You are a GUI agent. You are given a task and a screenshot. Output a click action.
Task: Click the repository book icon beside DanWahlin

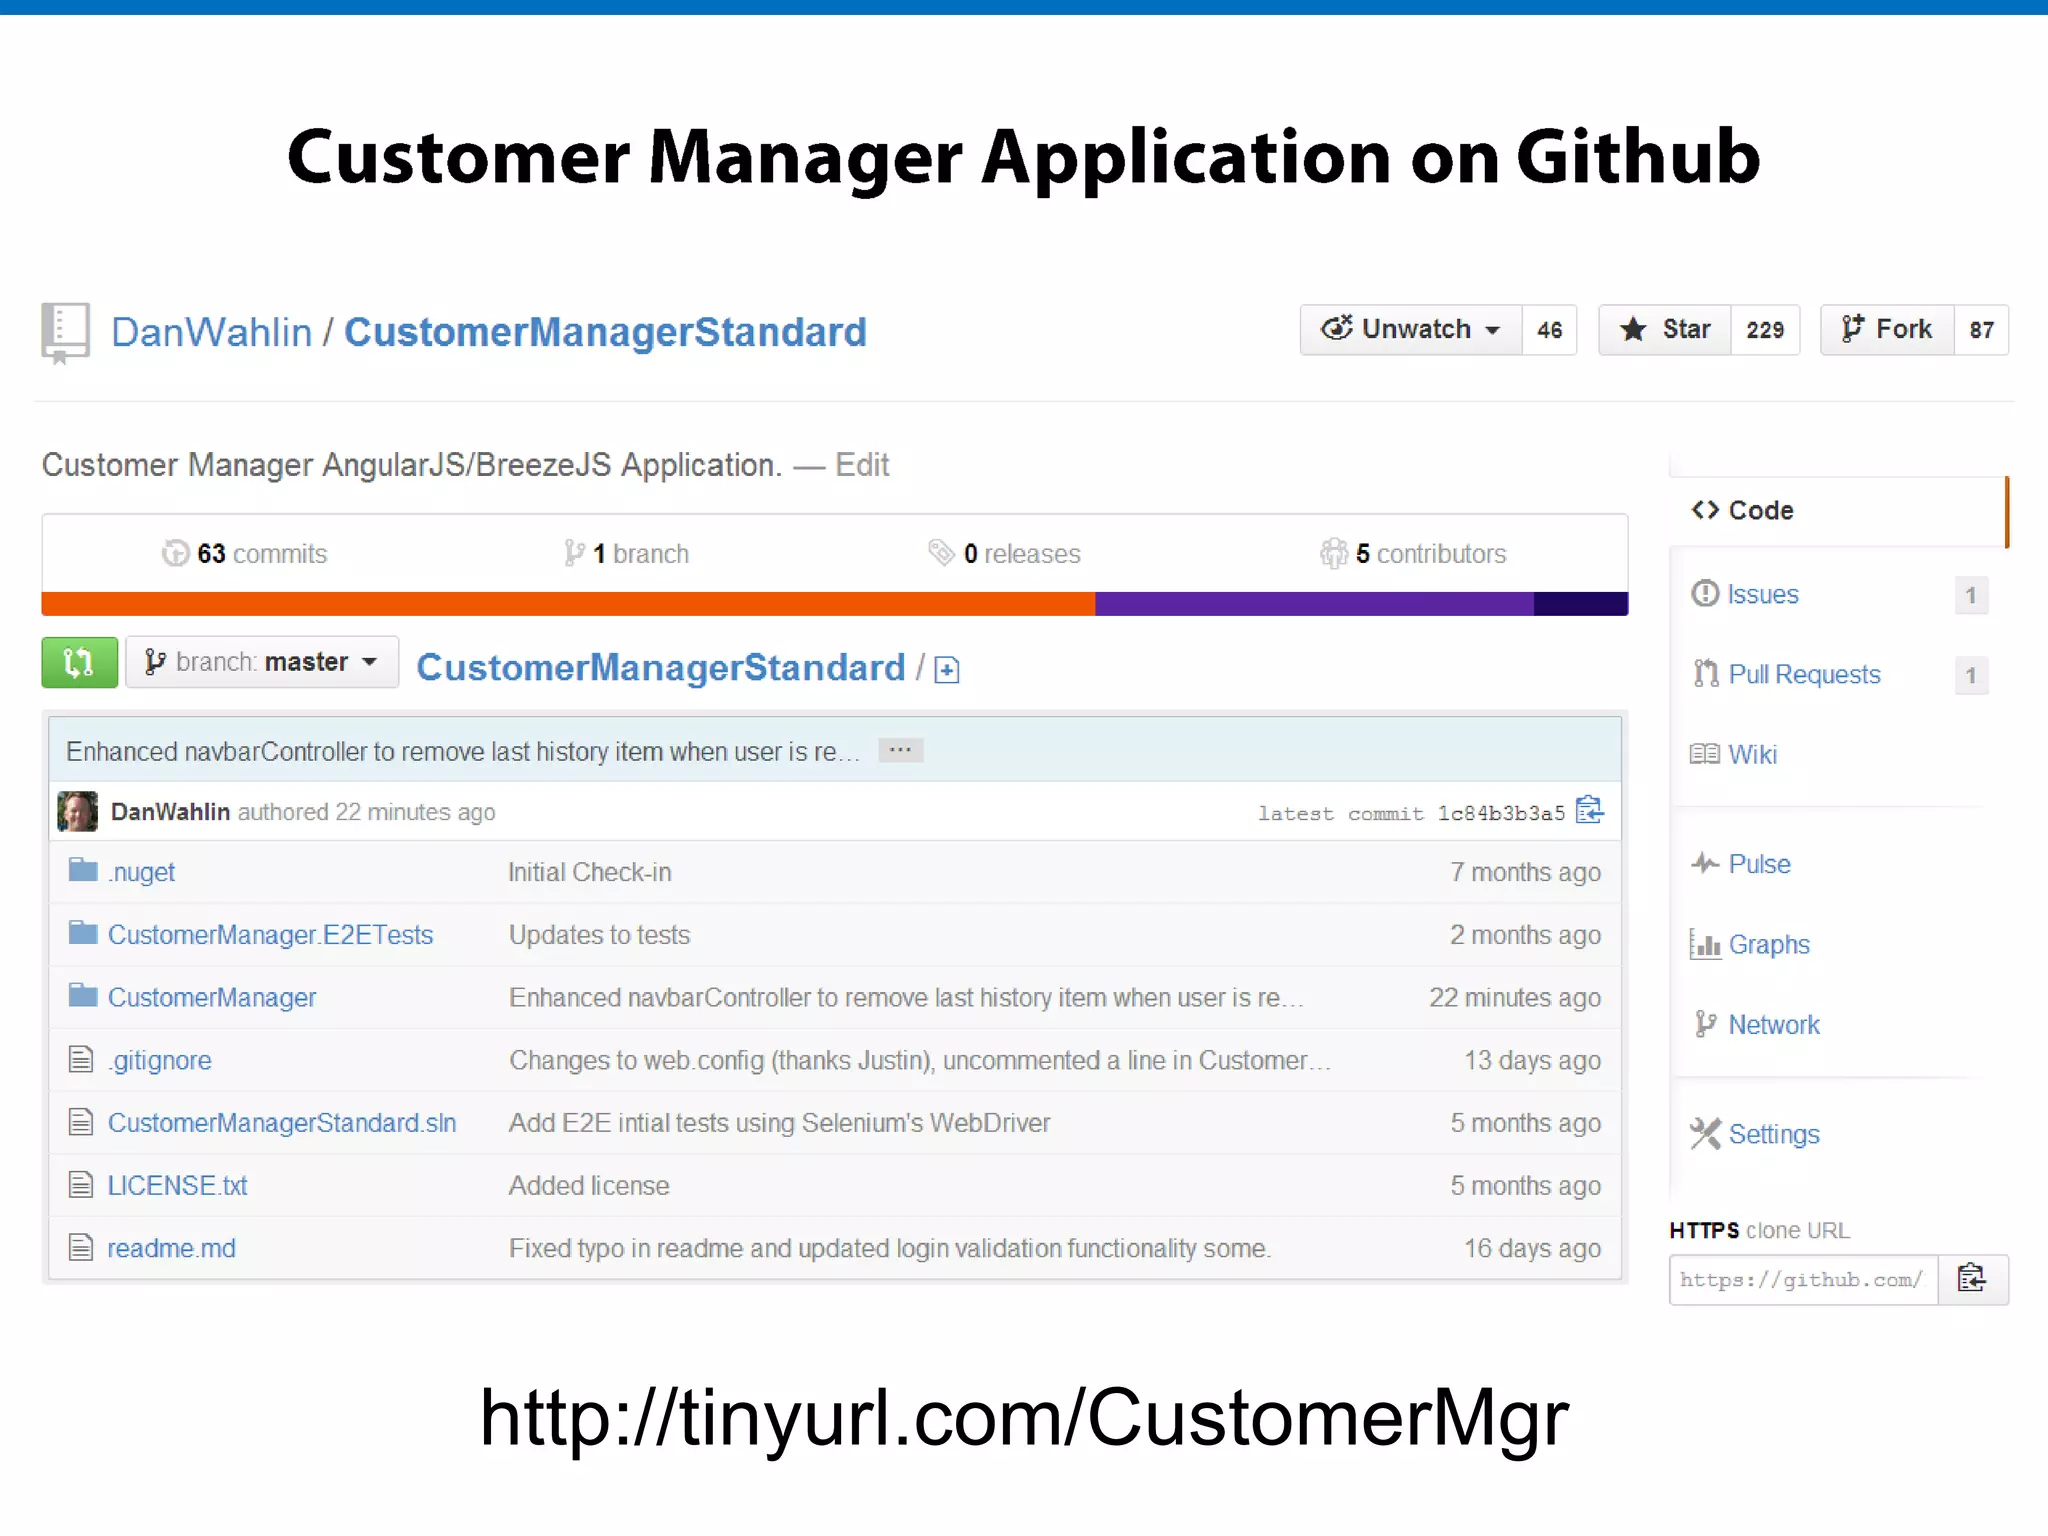click(65, 333)
